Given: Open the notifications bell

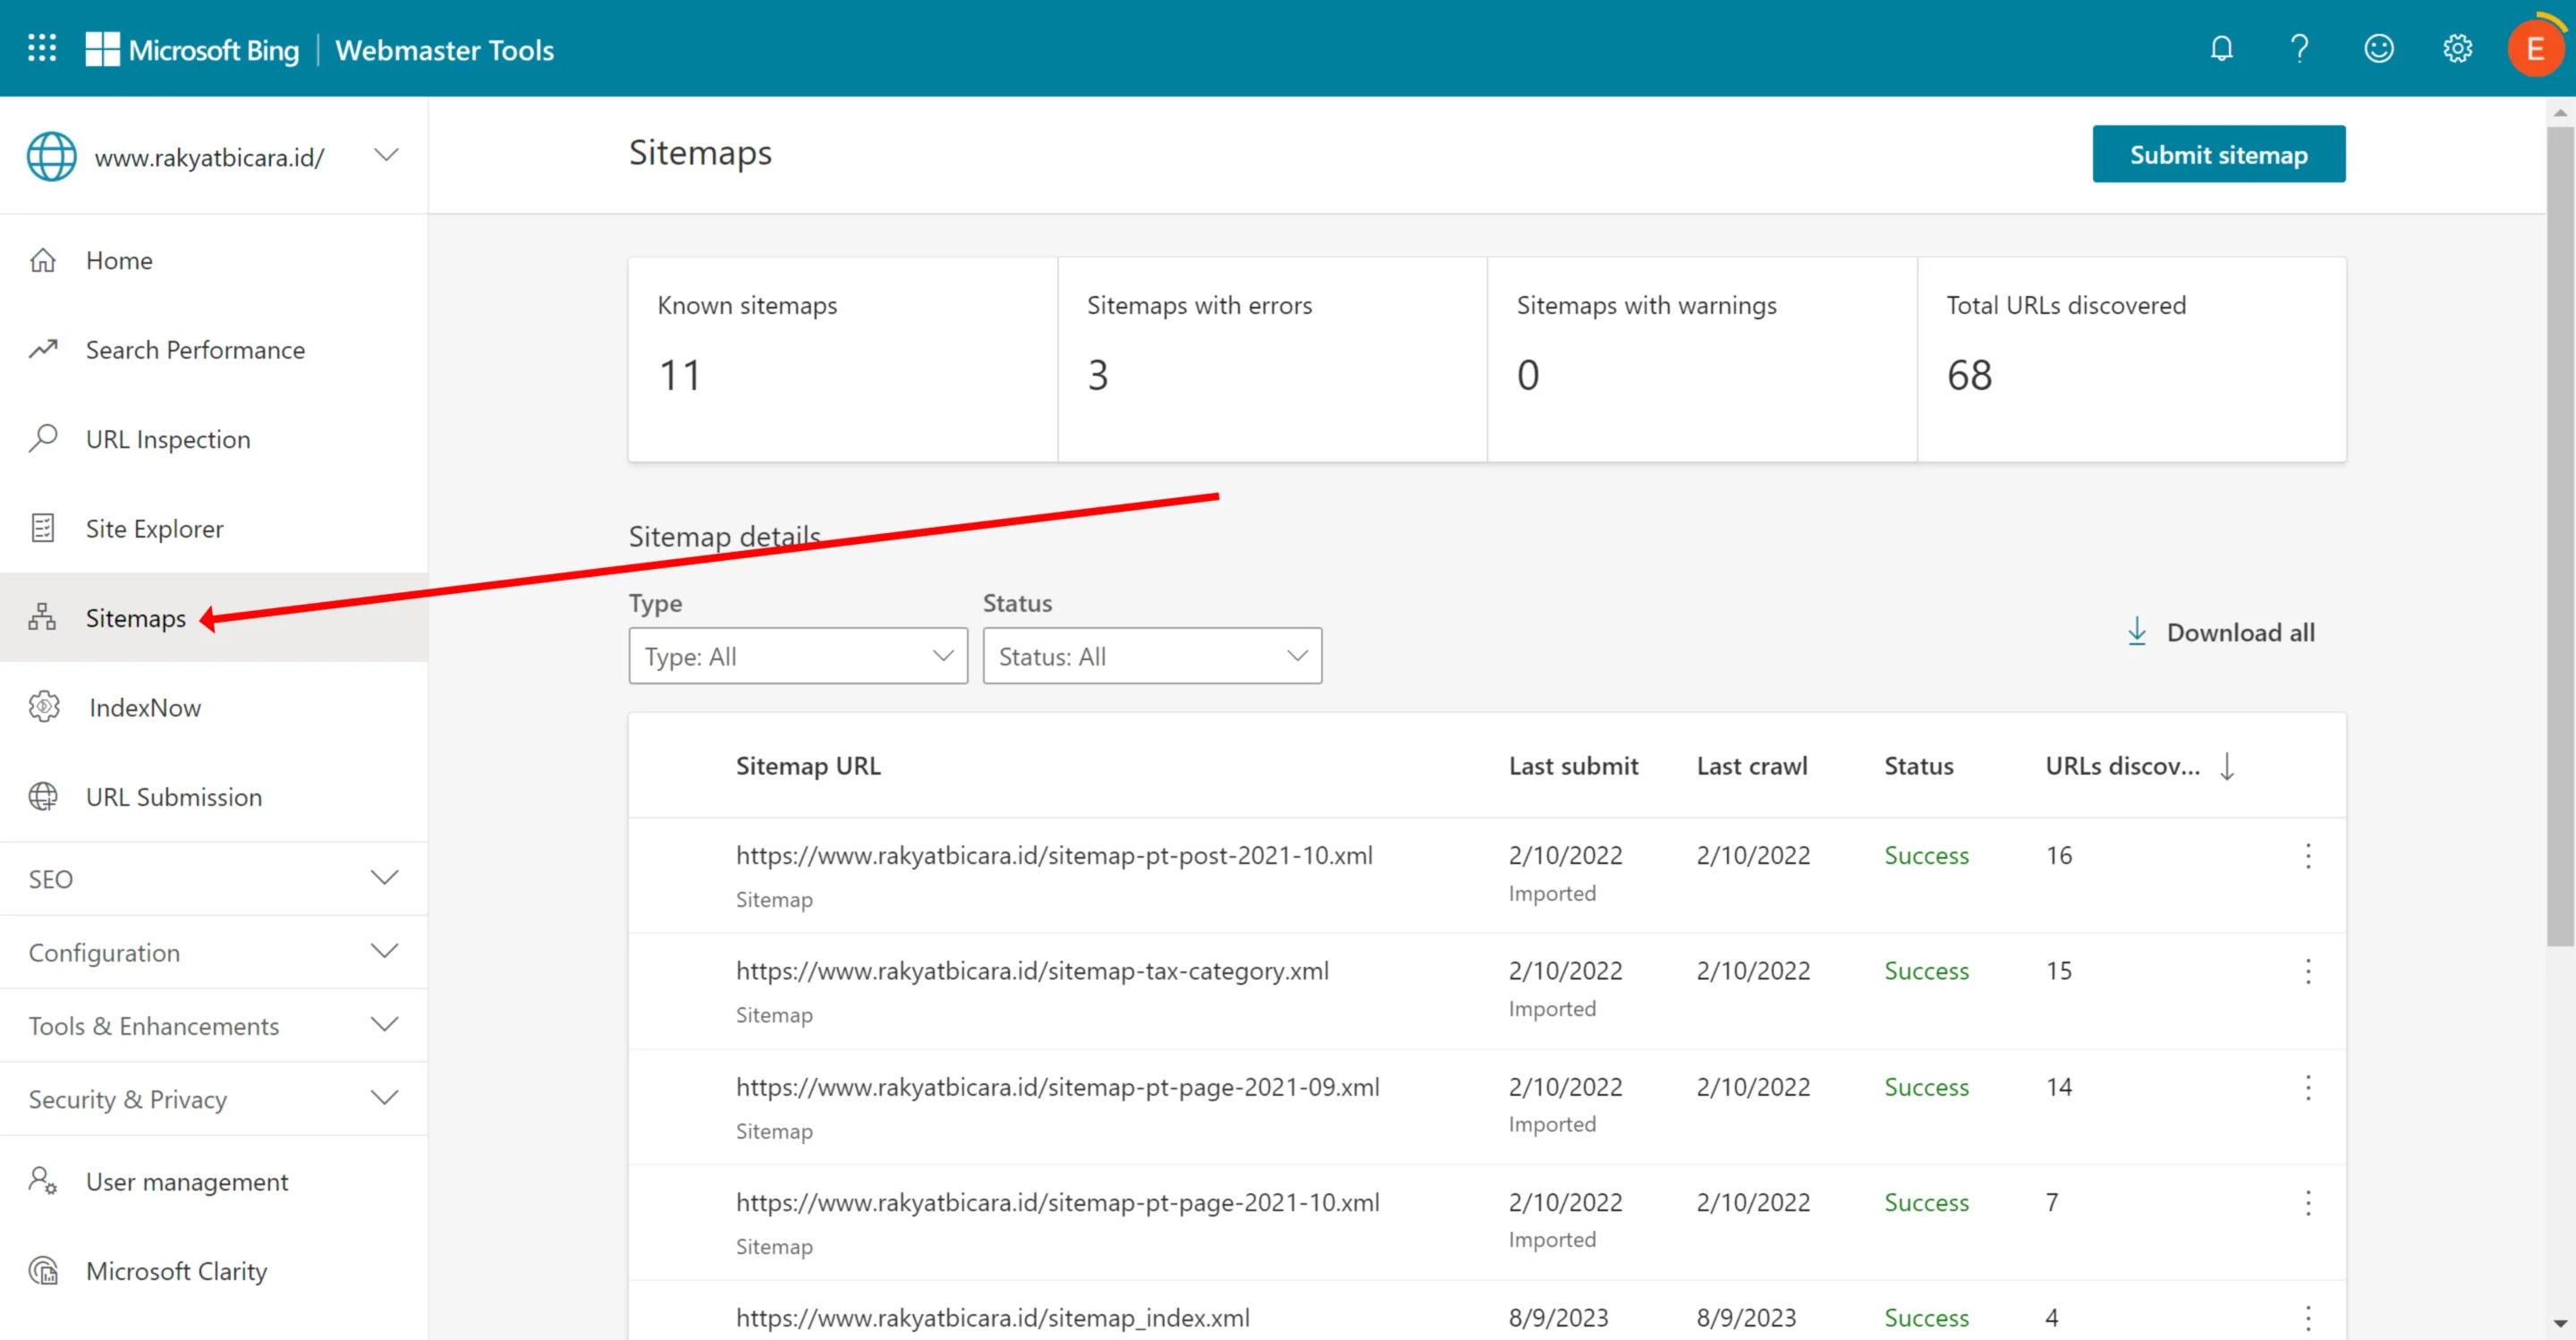Looking at the screenshot, I should tap(2221, 48).
